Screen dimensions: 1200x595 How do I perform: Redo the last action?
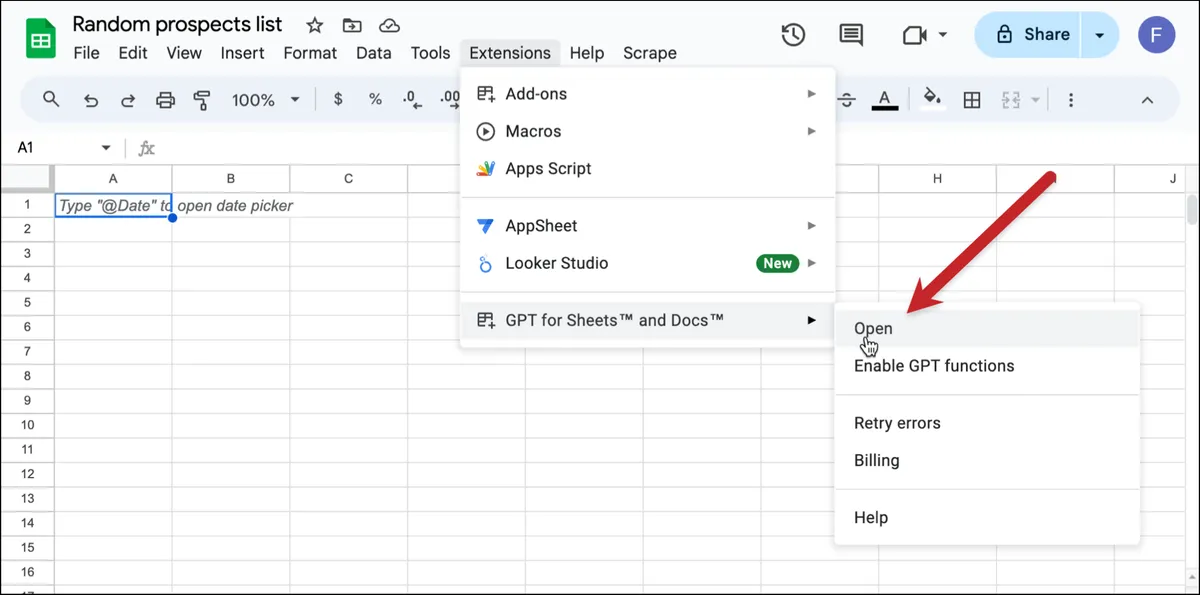[x=128, y=100]
